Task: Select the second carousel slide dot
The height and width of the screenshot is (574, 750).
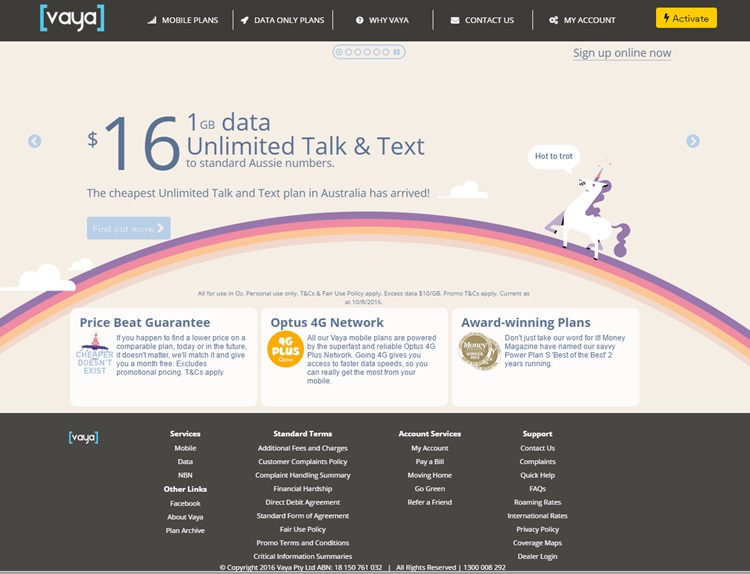Action: point(348,52)
